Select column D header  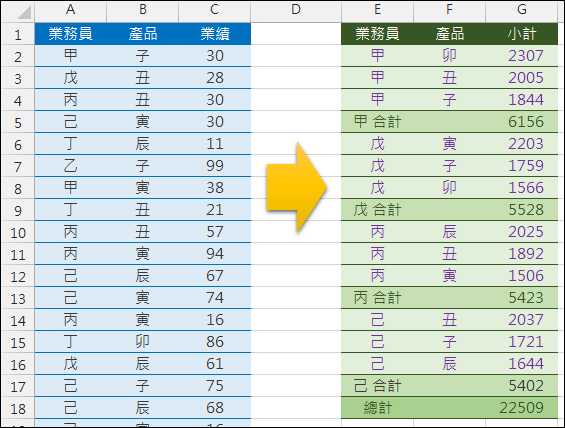[x=296, y=12]
